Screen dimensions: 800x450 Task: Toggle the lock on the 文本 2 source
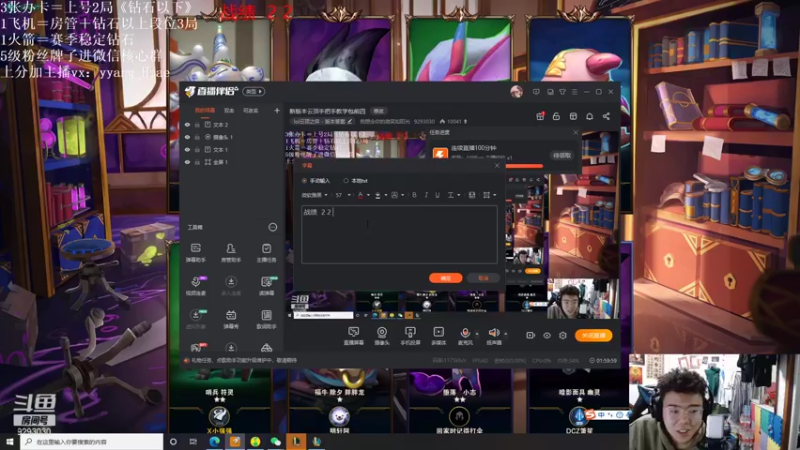(197, 124)
